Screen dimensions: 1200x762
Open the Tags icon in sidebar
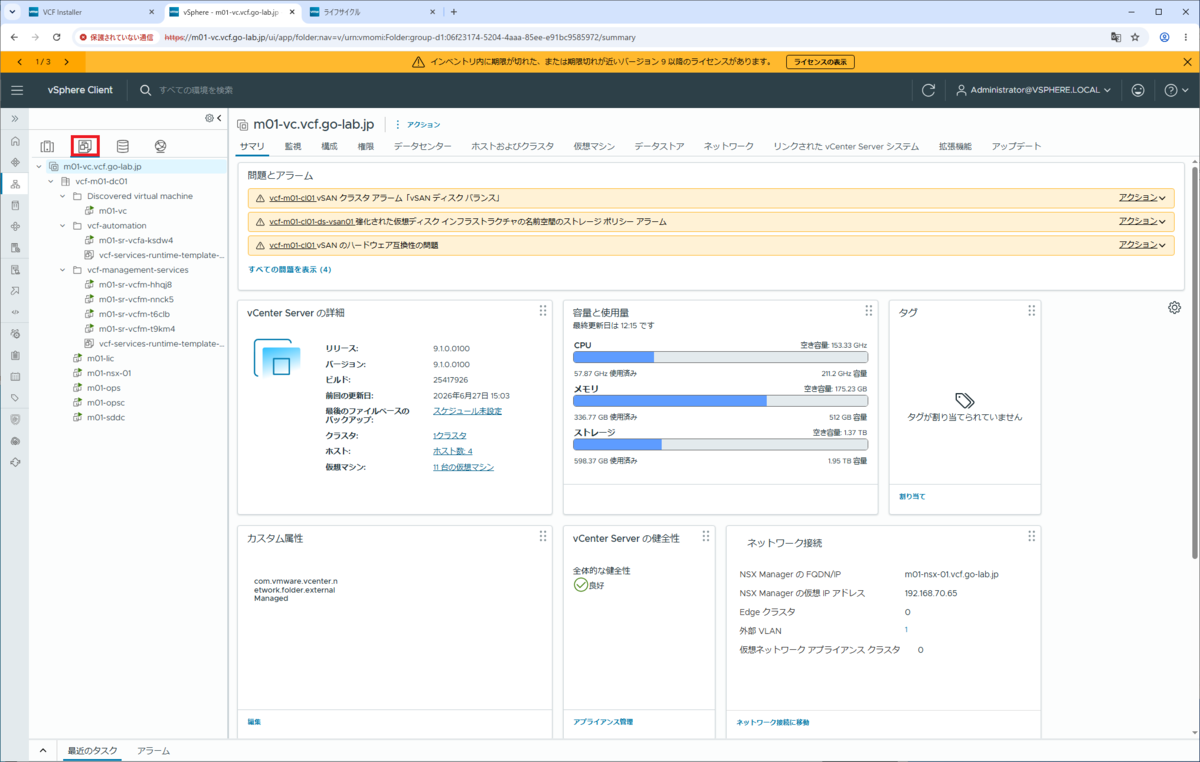(x=15, y=397)
